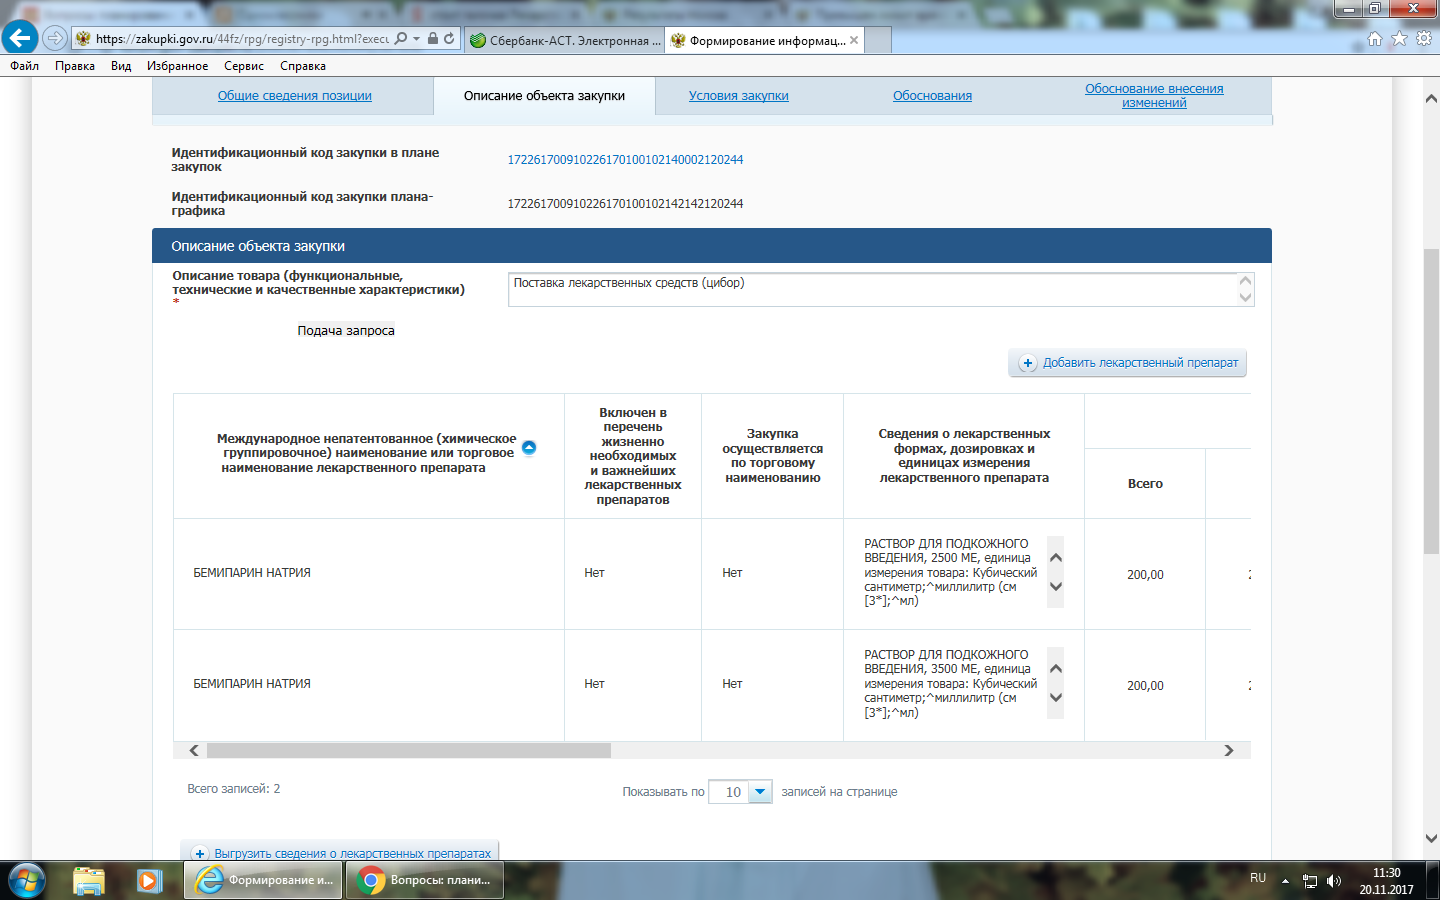Screen dimensions: 1440x900
Task: Open the records-per-page dropdown
Action: 759,792
